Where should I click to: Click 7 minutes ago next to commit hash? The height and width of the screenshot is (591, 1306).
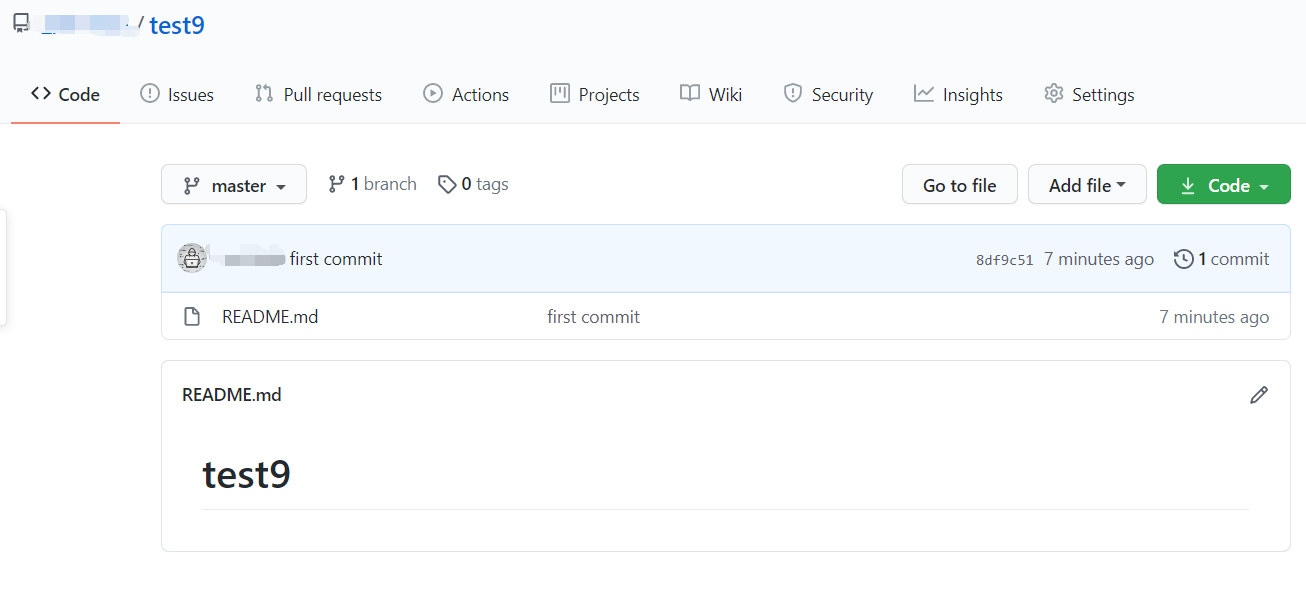click(x=1099, y=259)
